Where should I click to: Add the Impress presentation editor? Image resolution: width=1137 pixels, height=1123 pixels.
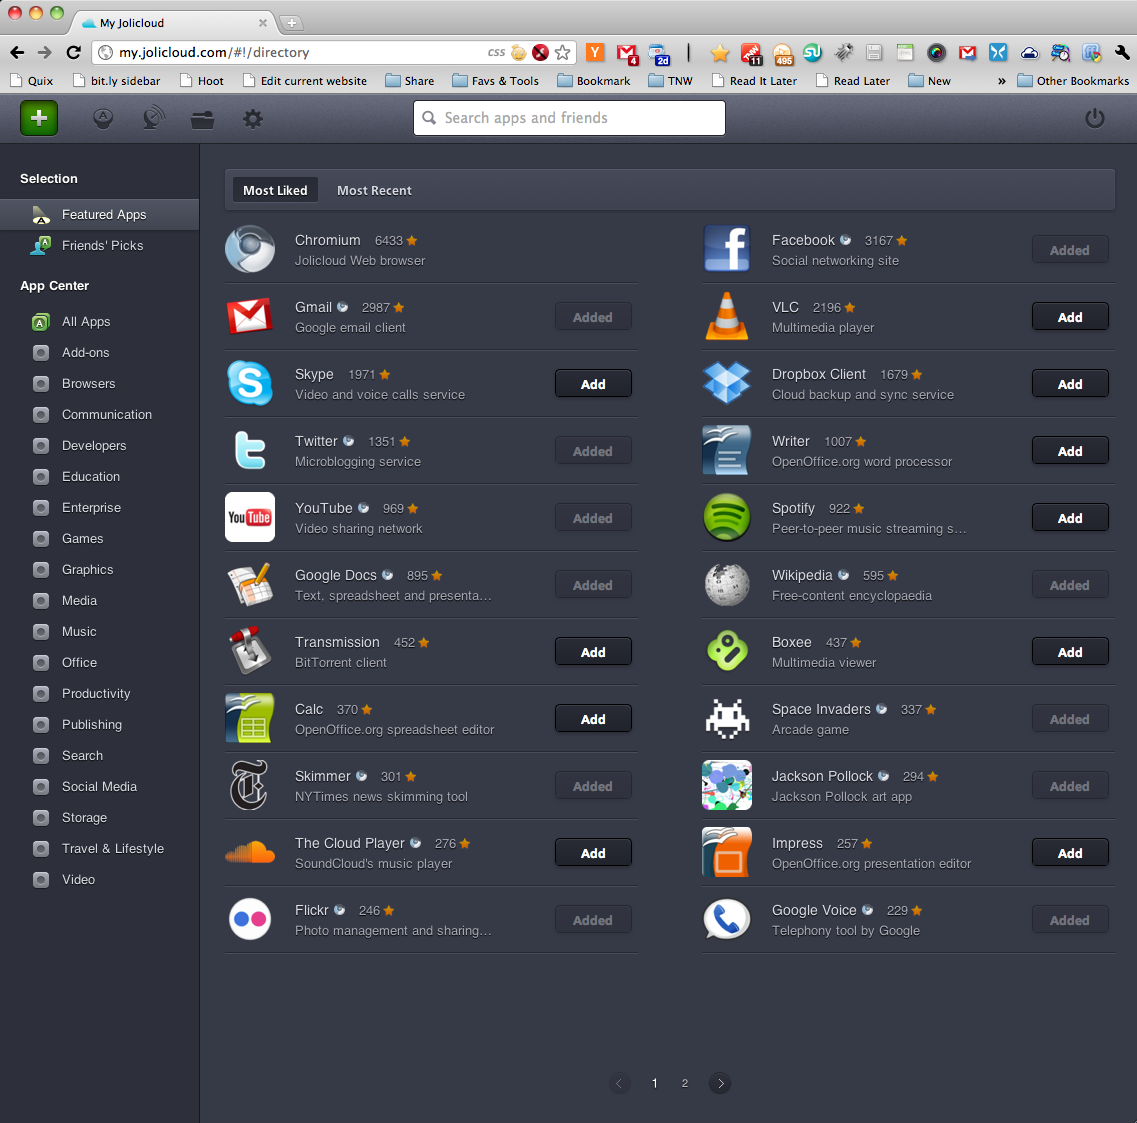(1070, 853)
